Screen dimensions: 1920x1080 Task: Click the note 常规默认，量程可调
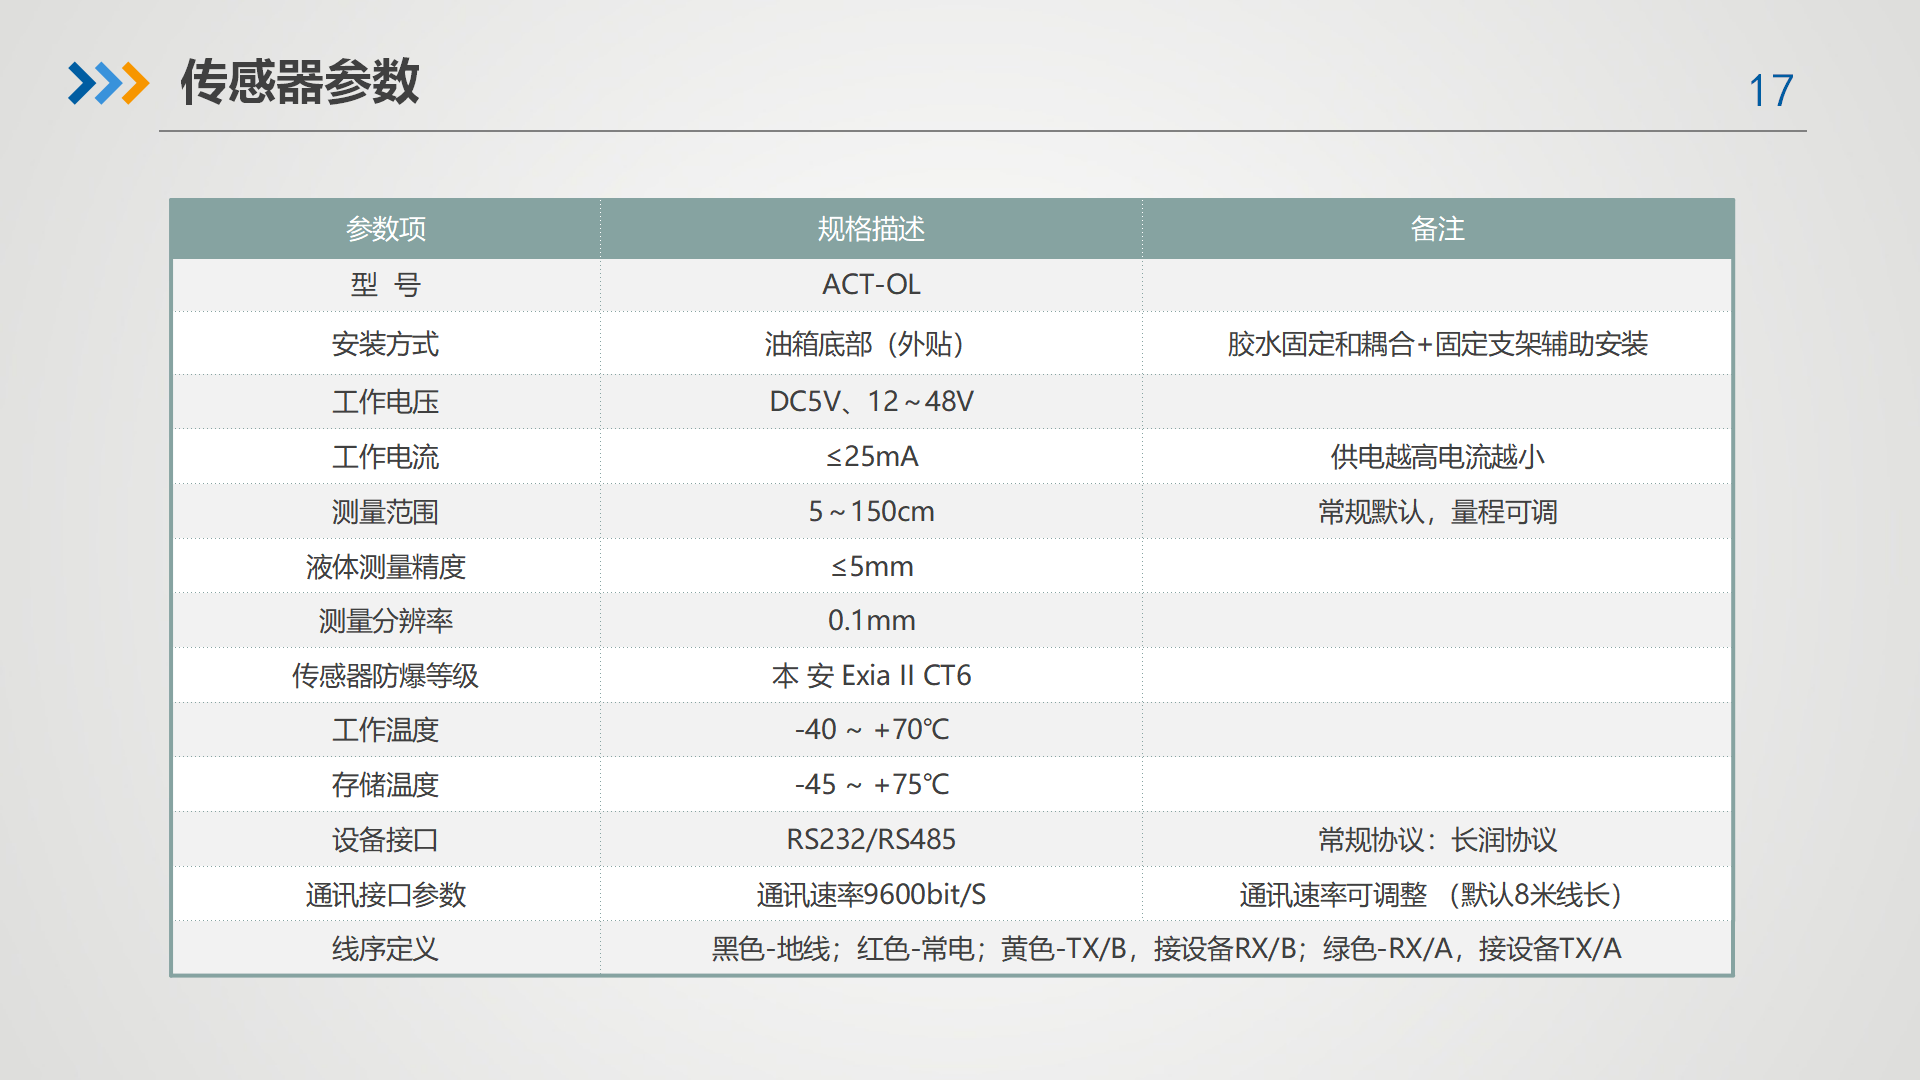[1437, 512]
